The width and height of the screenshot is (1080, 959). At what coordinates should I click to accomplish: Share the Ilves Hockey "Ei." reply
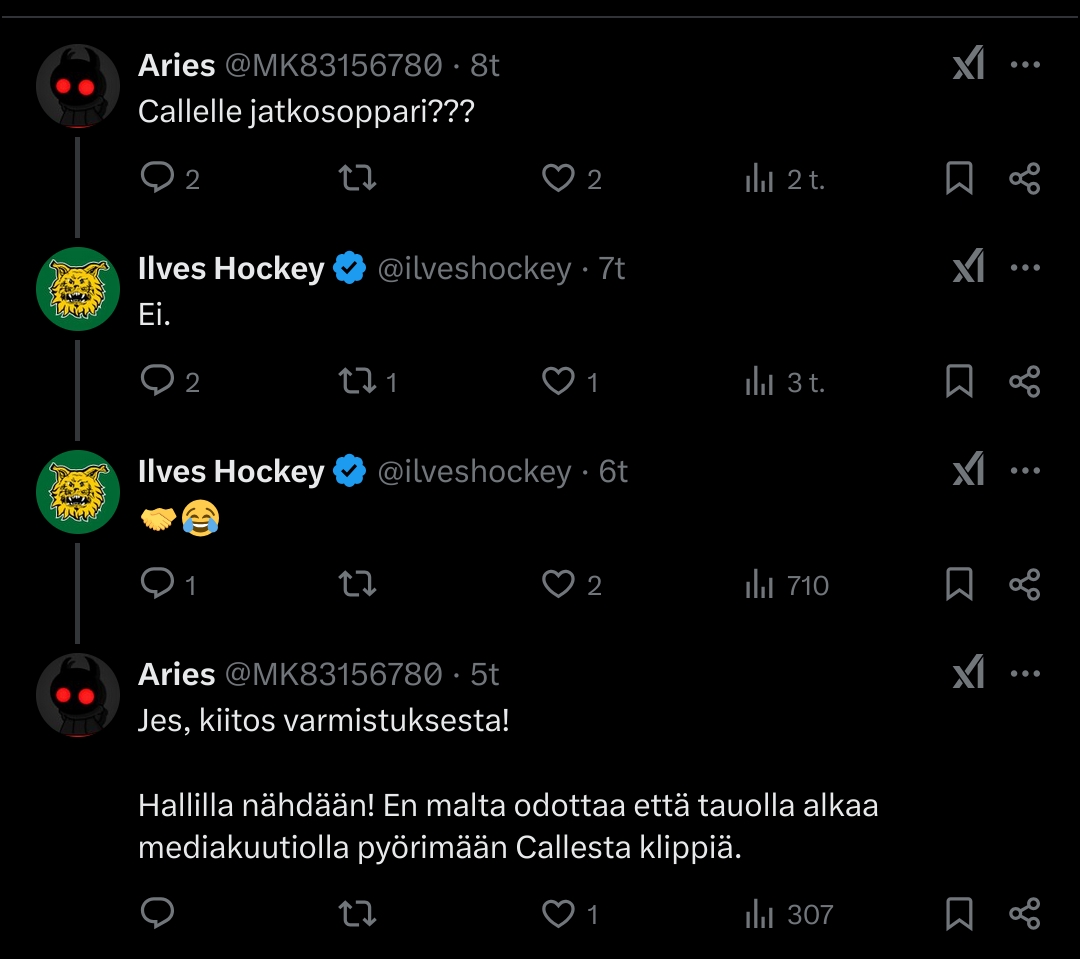tap(1025, 382)
